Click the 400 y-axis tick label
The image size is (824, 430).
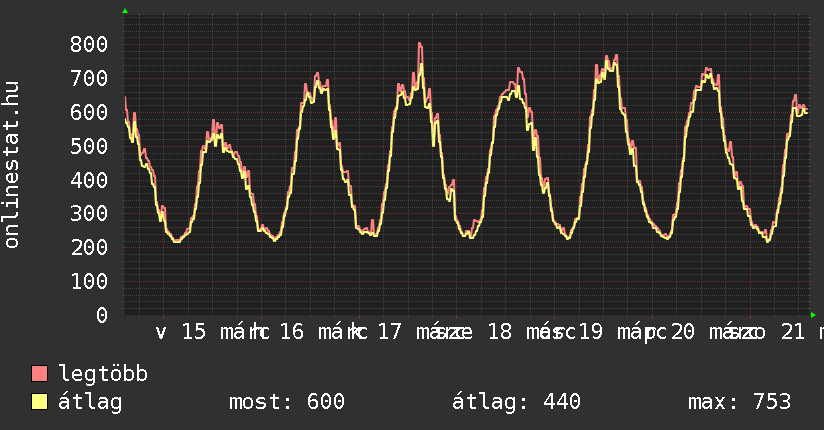click(89, 180)
